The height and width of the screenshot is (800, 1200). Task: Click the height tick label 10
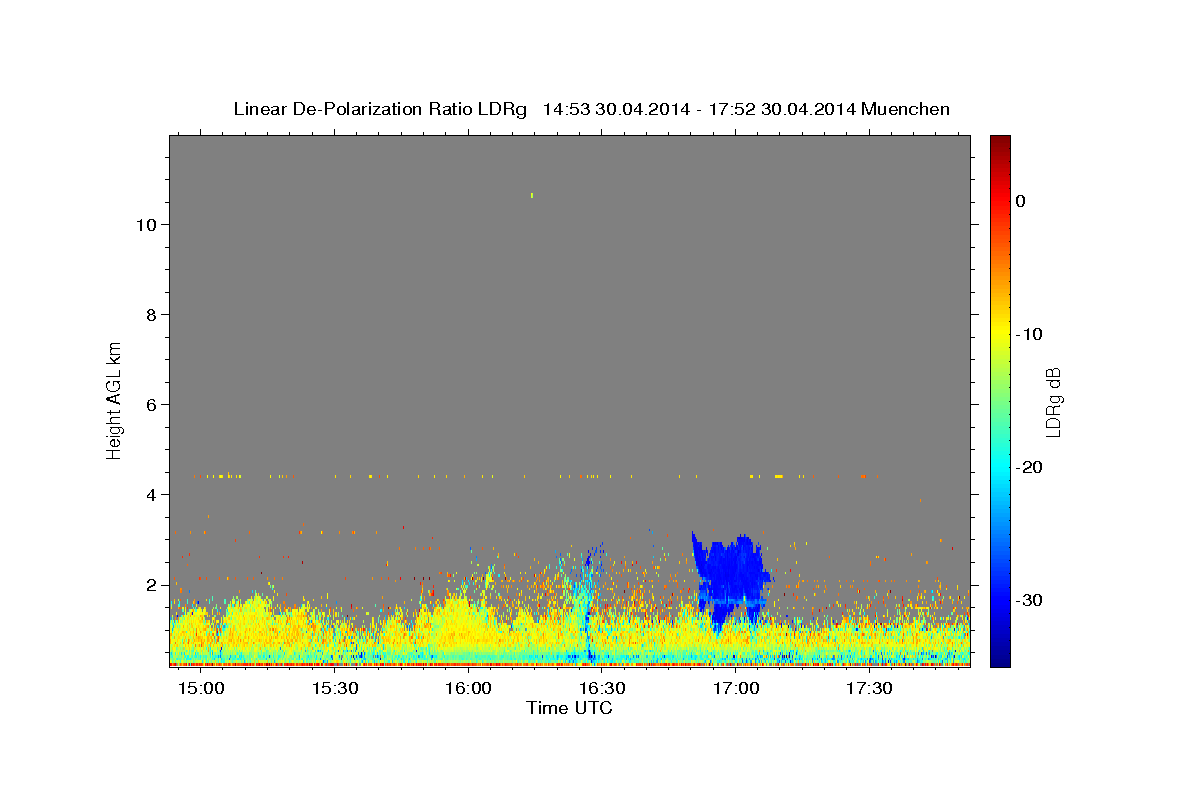145,225
